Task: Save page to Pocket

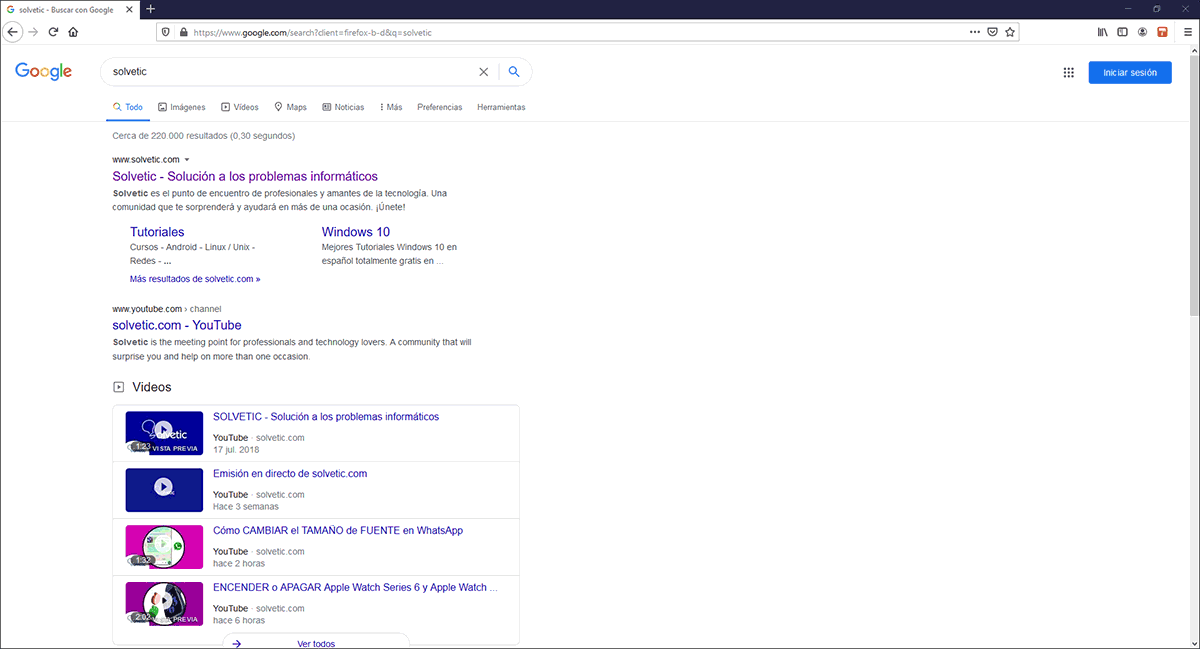Action: 992,32
